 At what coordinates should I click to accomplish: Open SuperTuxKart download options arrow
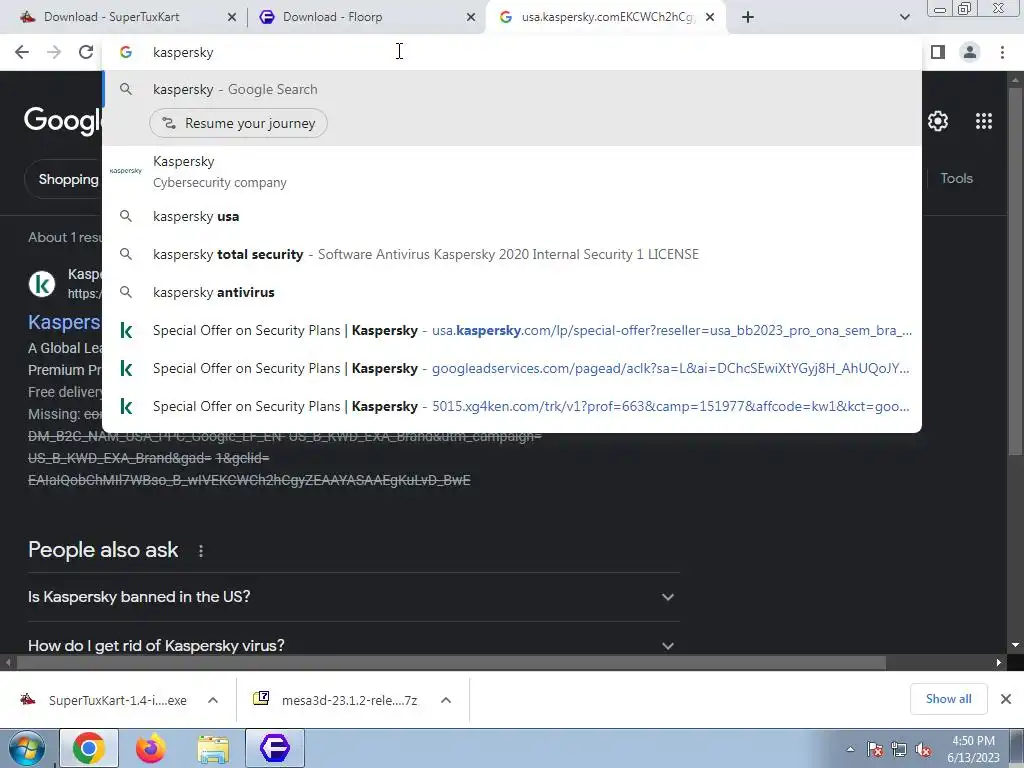(213, 700)
